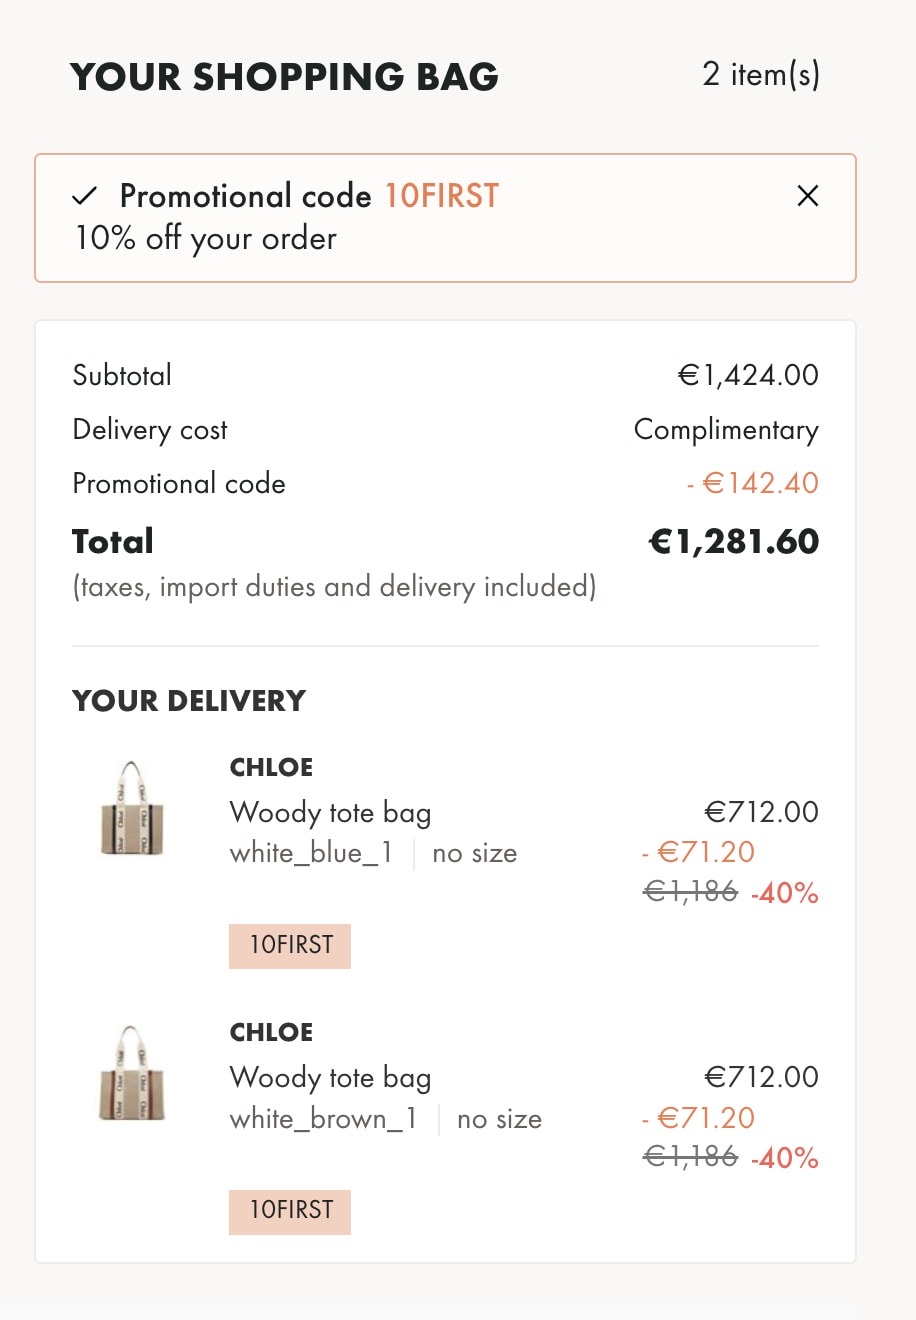
Task: Click the Your Delivery section heading
Action: pos(189,701)
